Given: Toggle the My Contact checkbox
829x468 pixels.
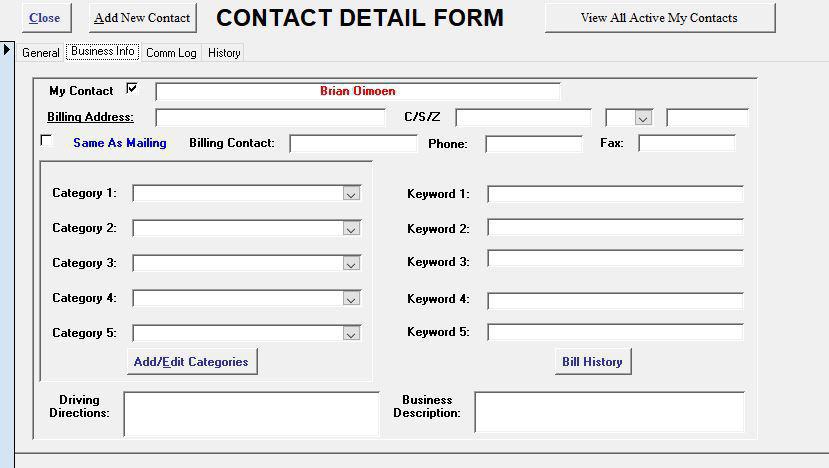Looking at the screenshot, I should point(132,89).
